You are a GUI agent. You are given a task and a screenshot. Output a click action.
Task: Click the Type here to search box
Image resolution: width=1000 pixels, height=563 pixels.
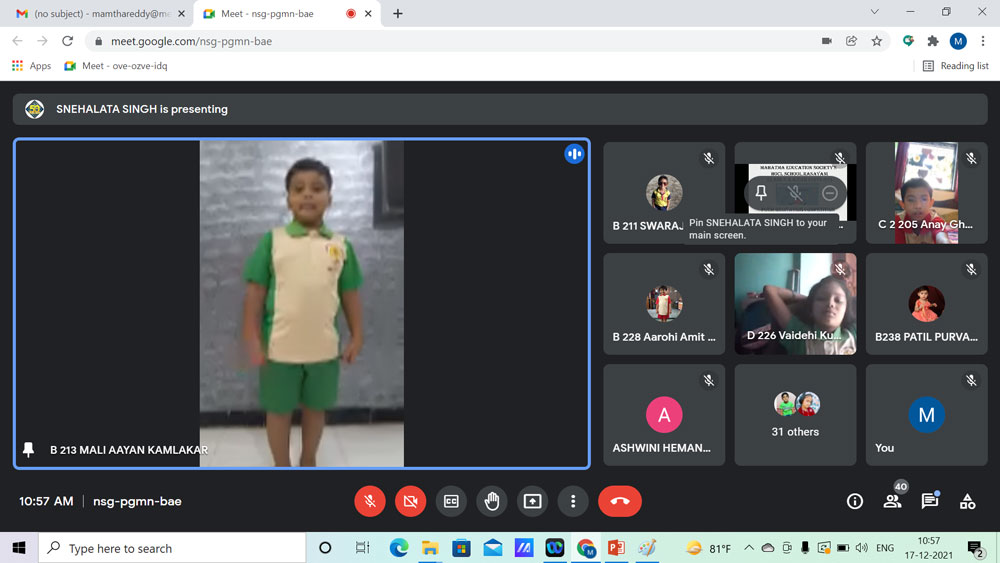(x=170, y=548)
